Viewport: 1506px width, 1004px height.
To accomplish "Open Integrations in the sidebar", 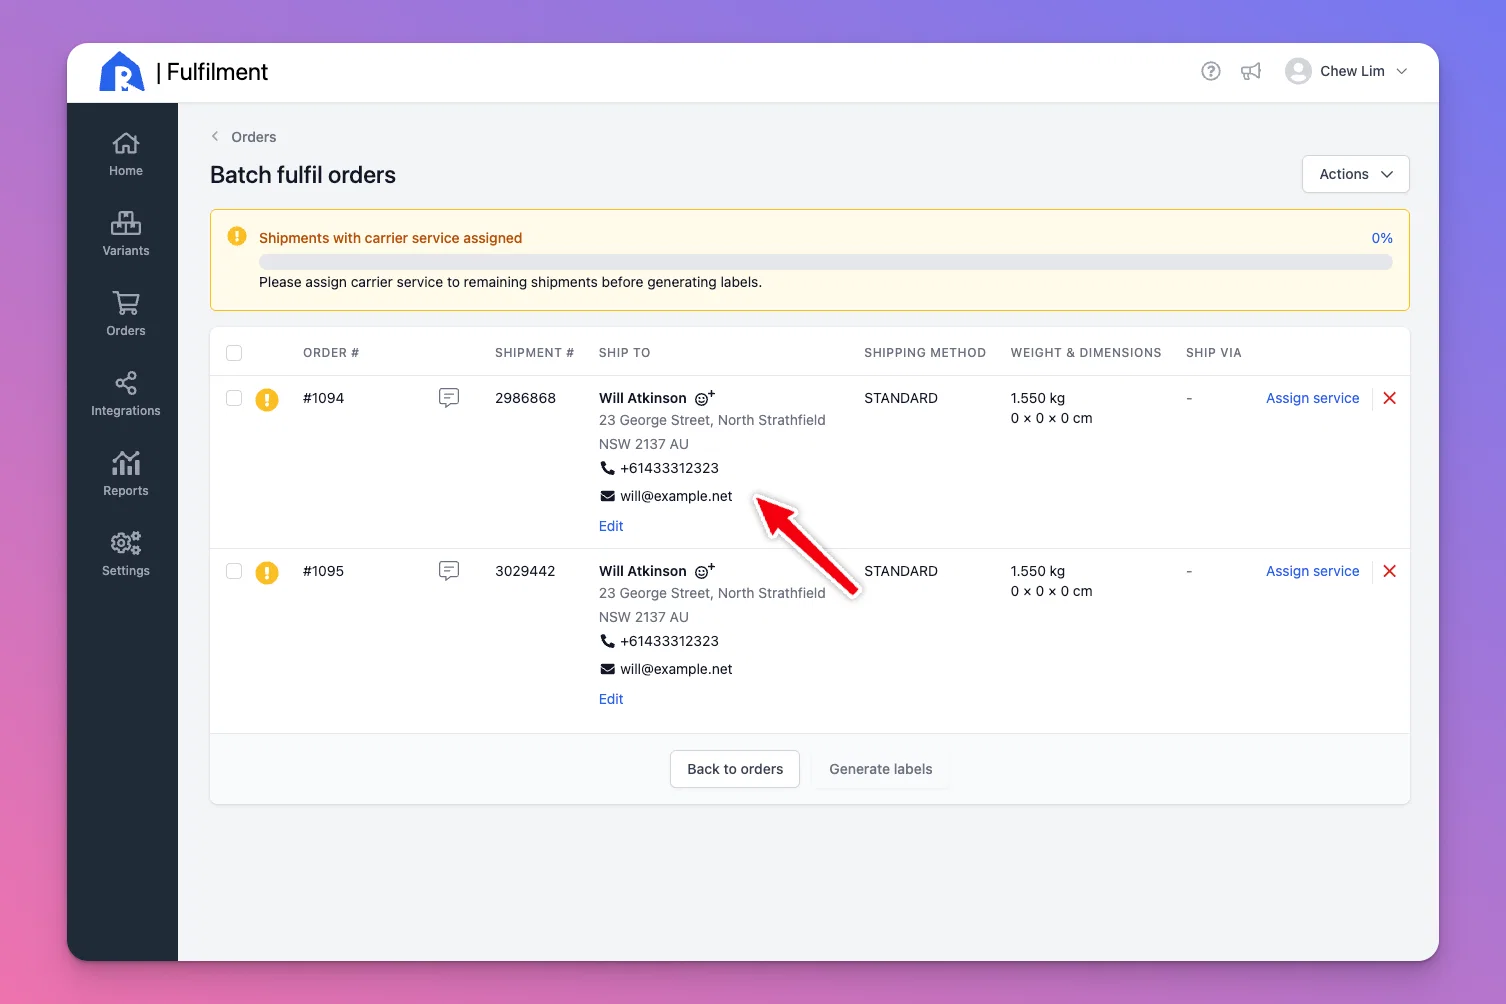I will pyautogui.click(x=126, y=395).
